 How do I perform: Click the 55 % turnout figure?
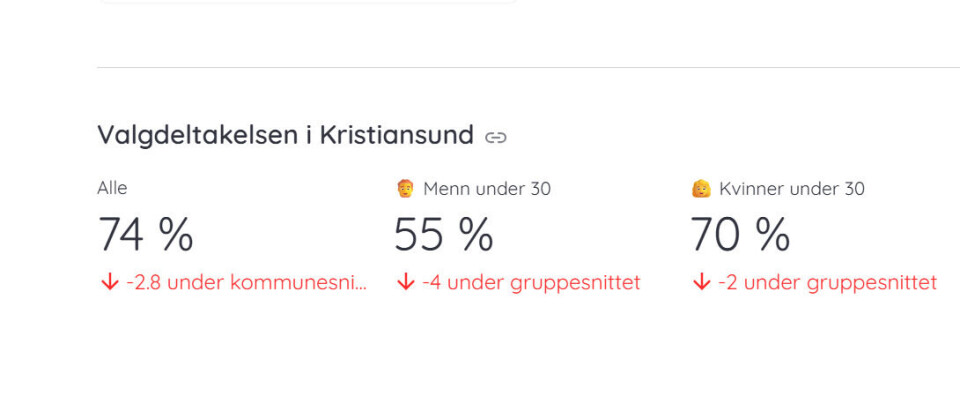443,234
